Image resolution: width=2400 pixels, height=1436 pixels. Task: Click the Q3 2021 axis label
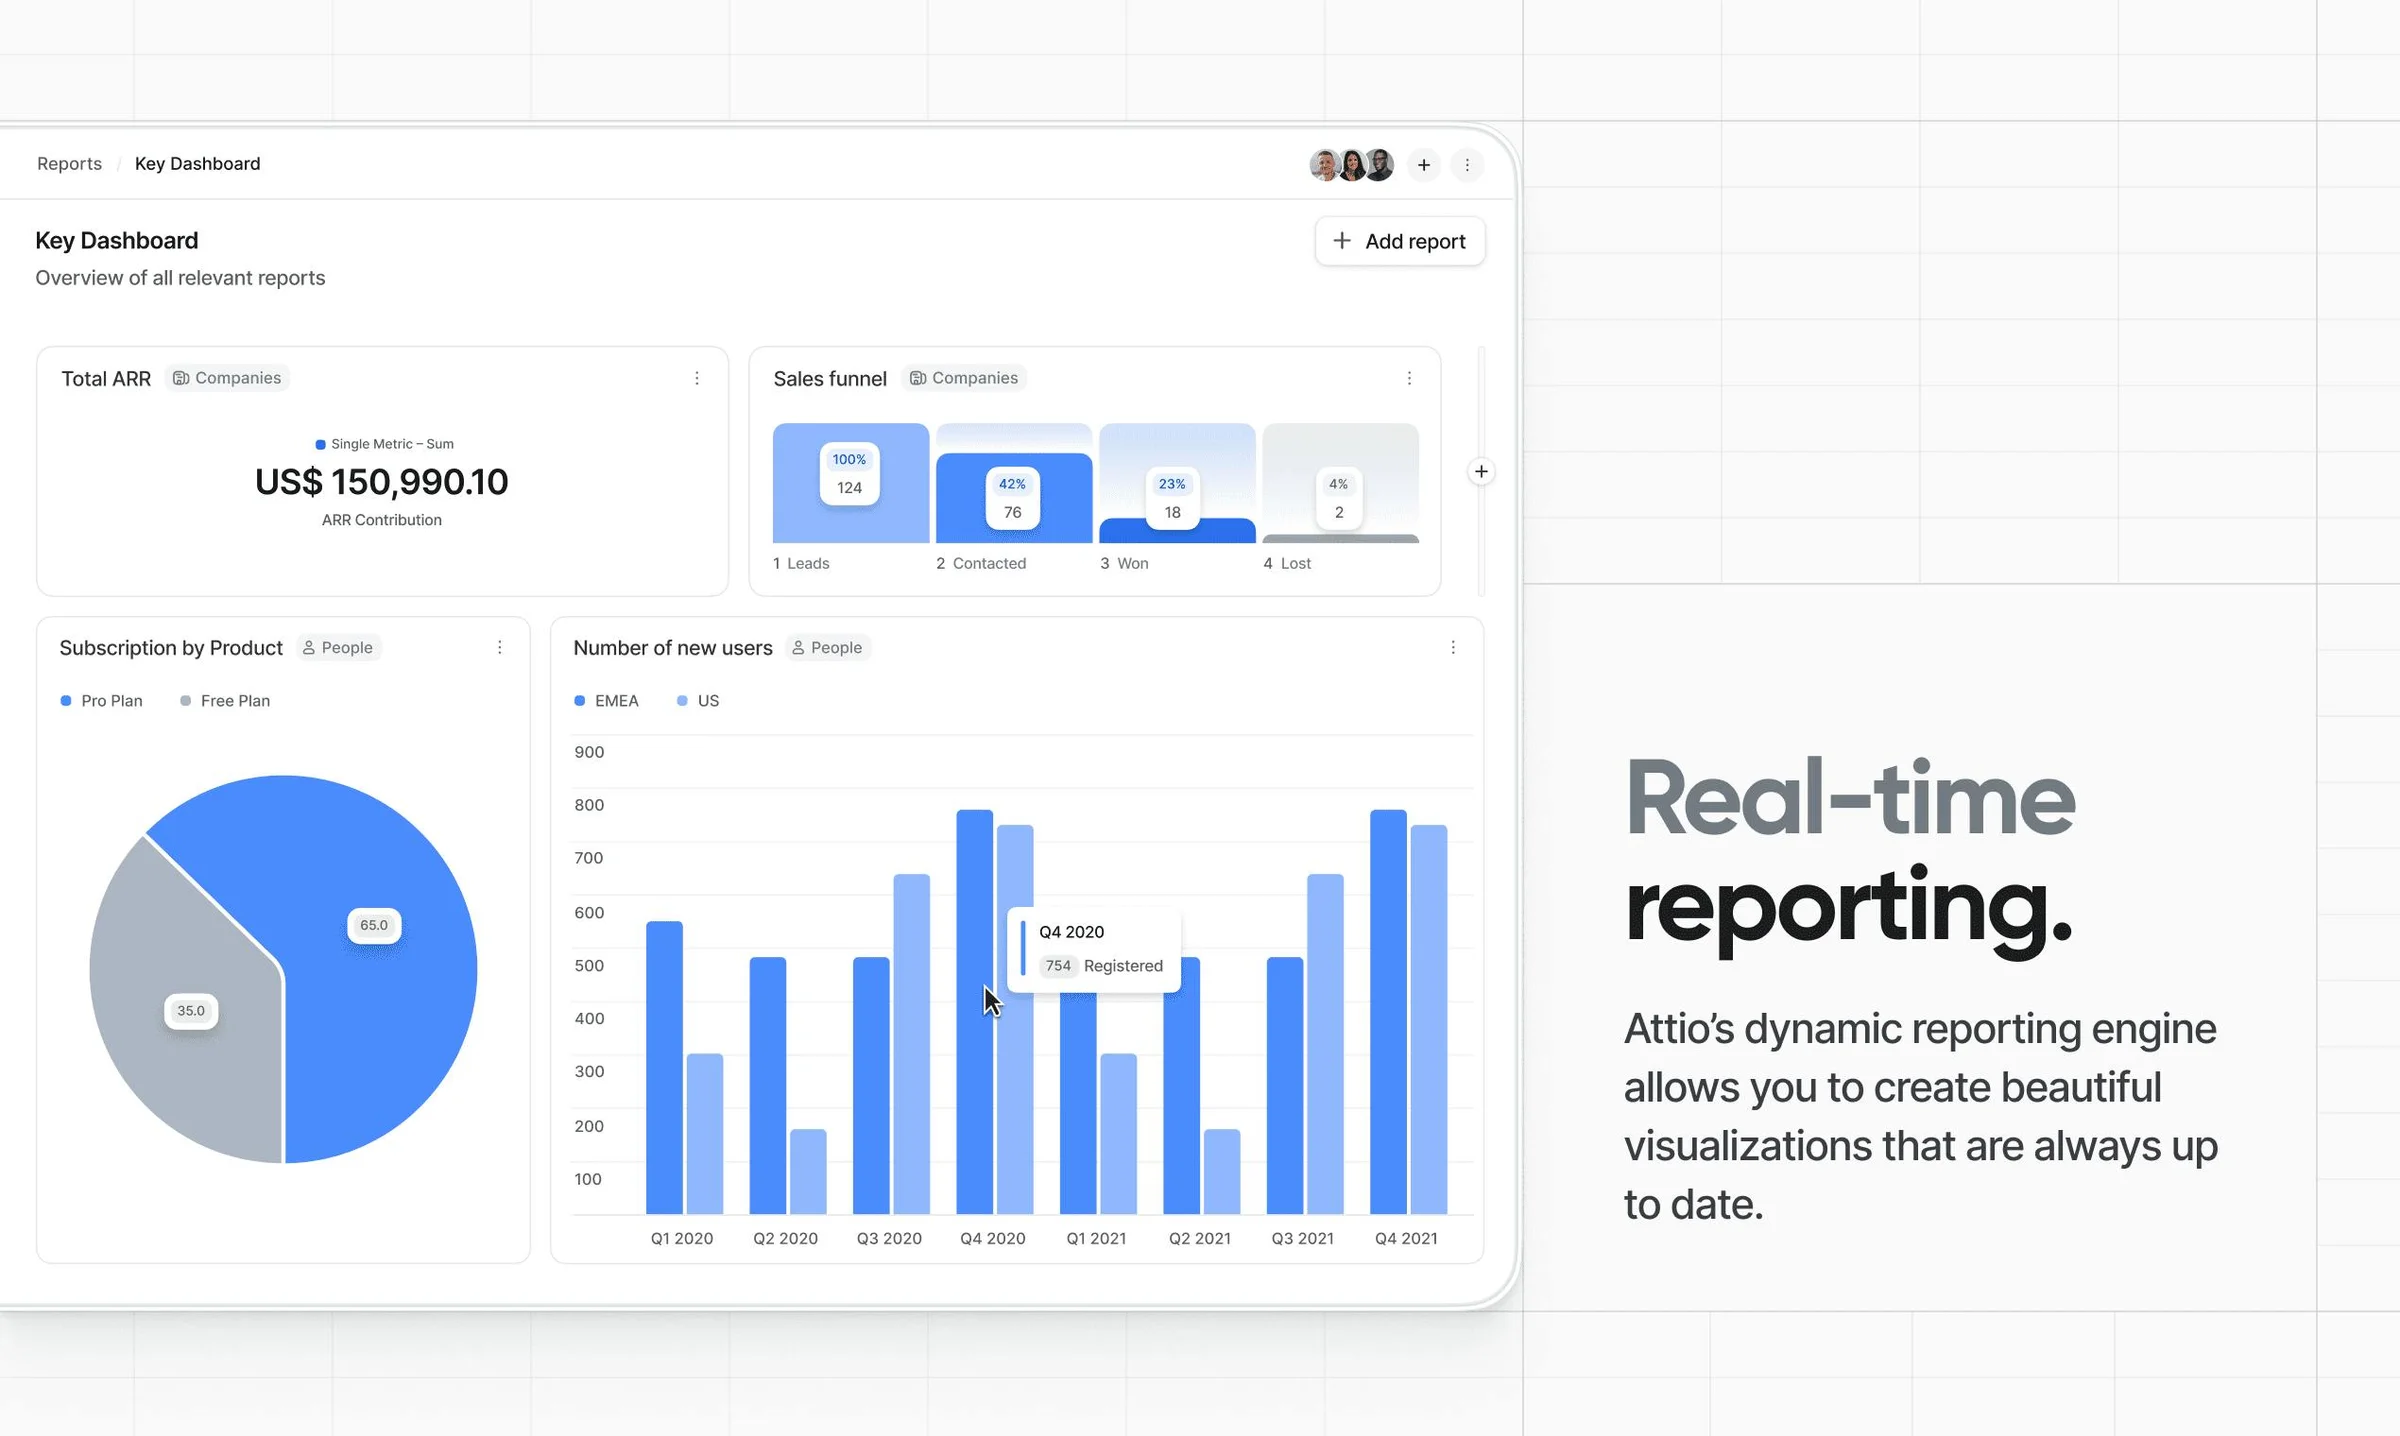1302,1238
